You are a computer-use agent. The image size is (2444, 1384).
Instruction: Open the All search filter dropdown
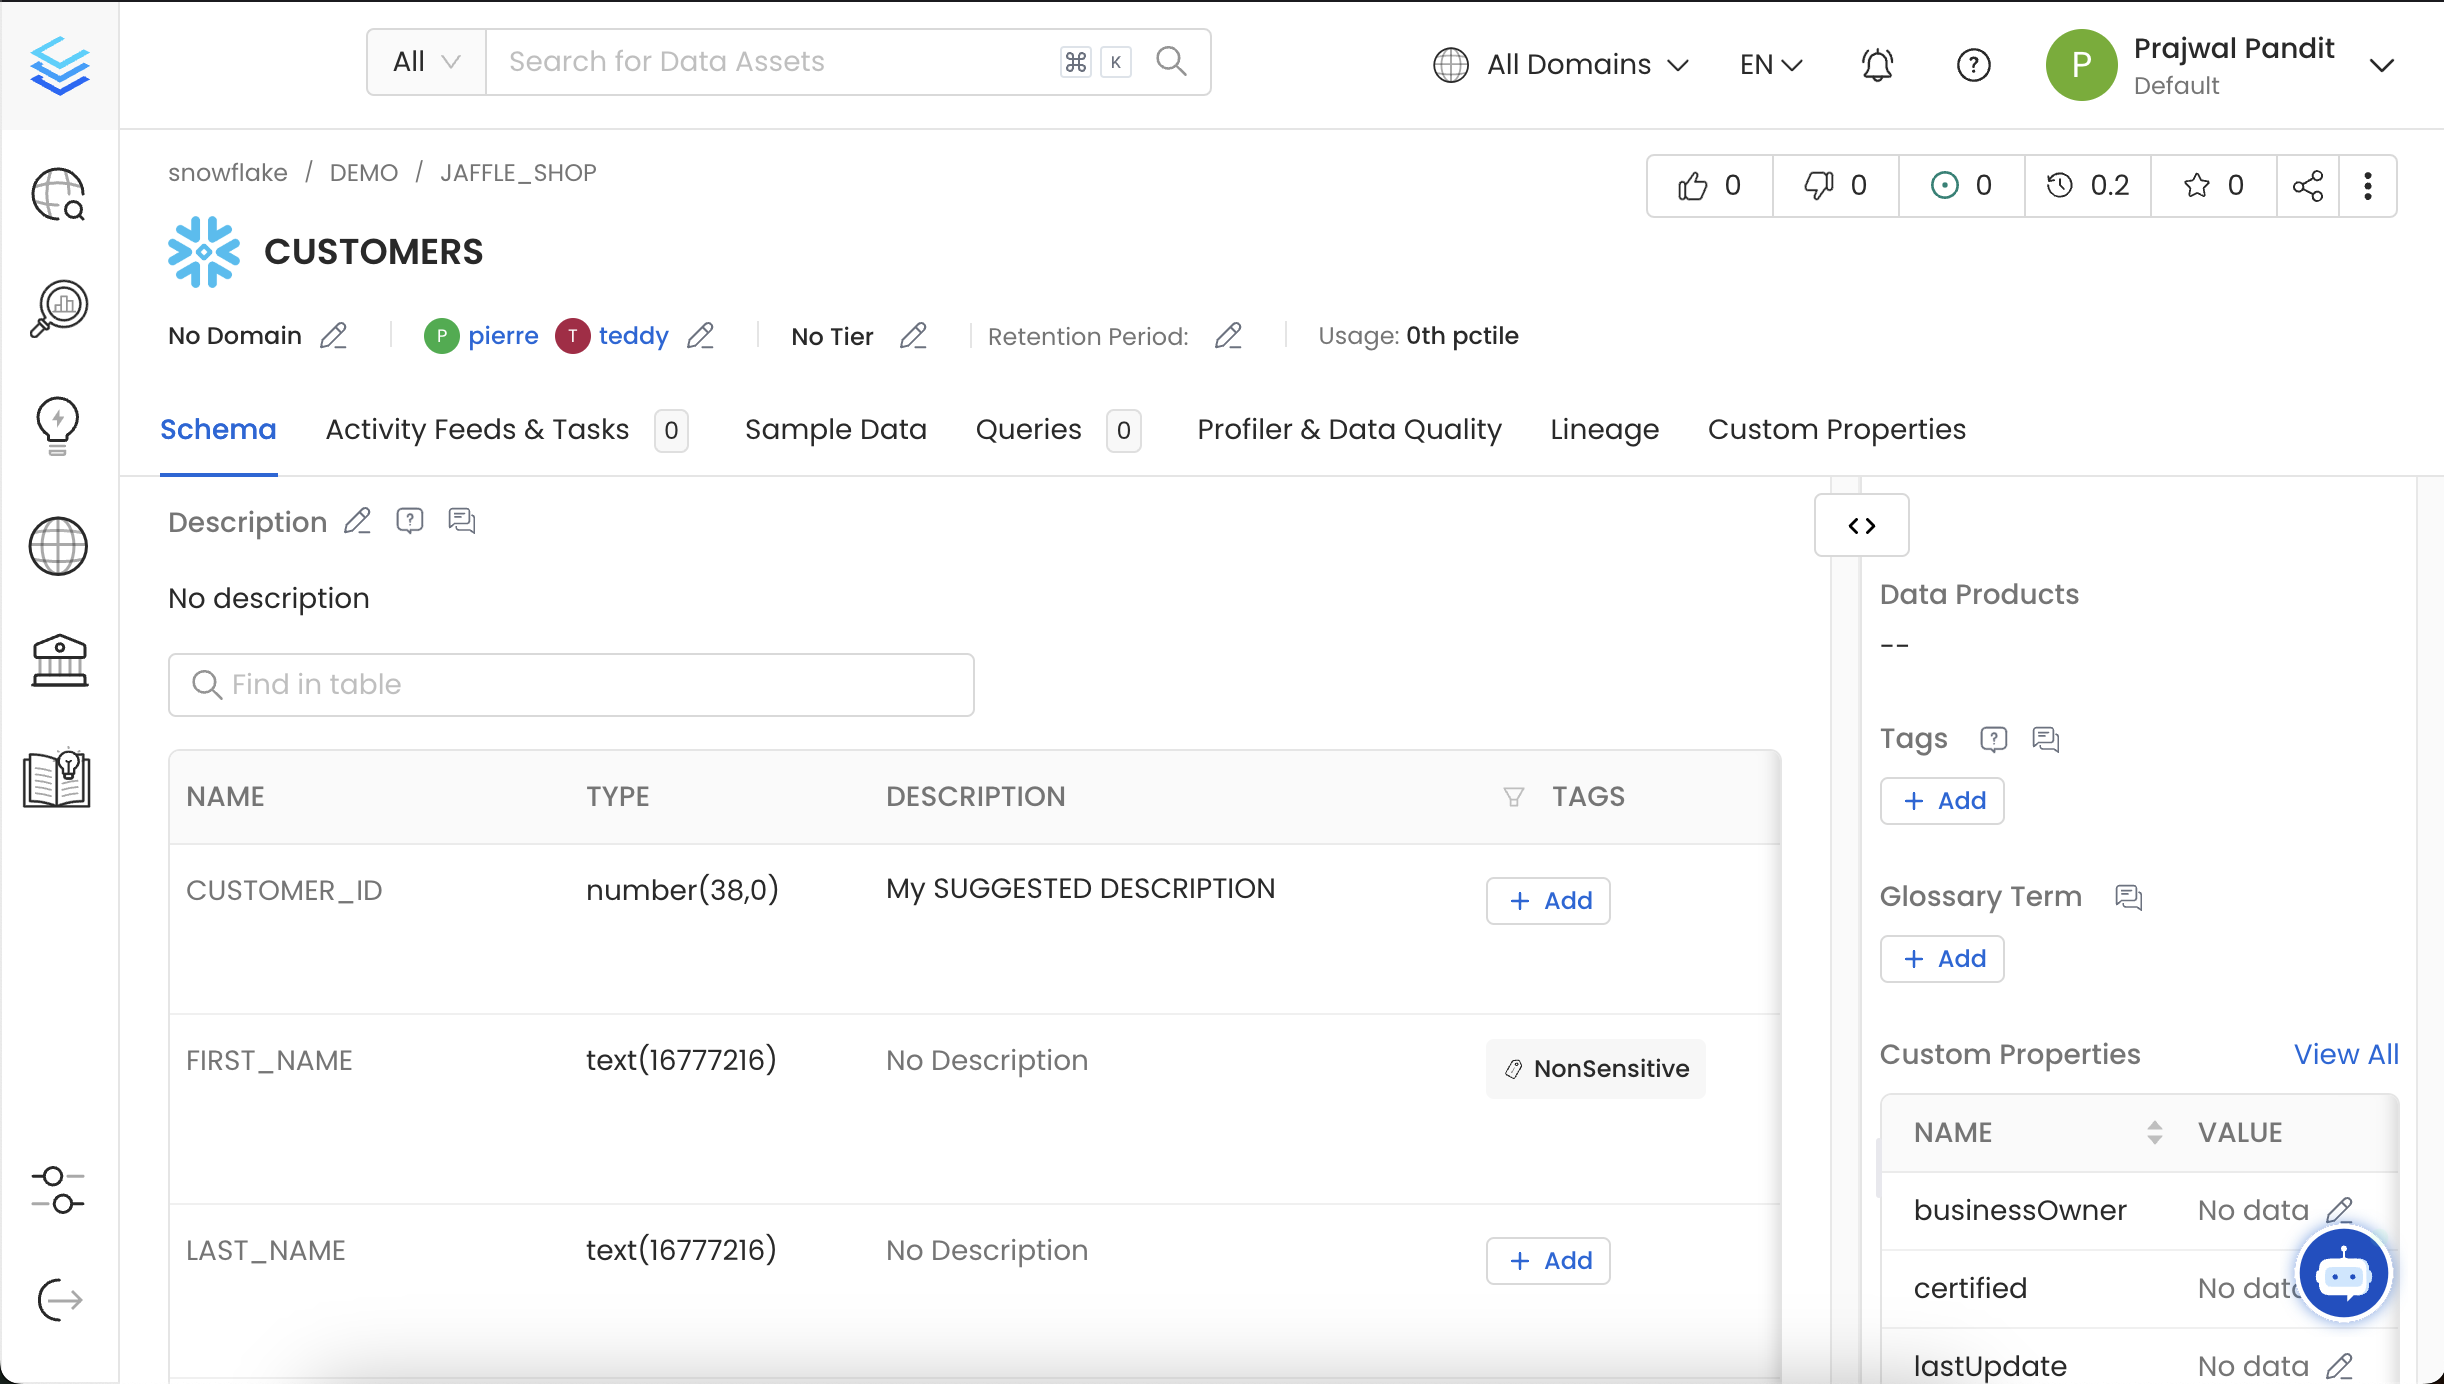426,62
